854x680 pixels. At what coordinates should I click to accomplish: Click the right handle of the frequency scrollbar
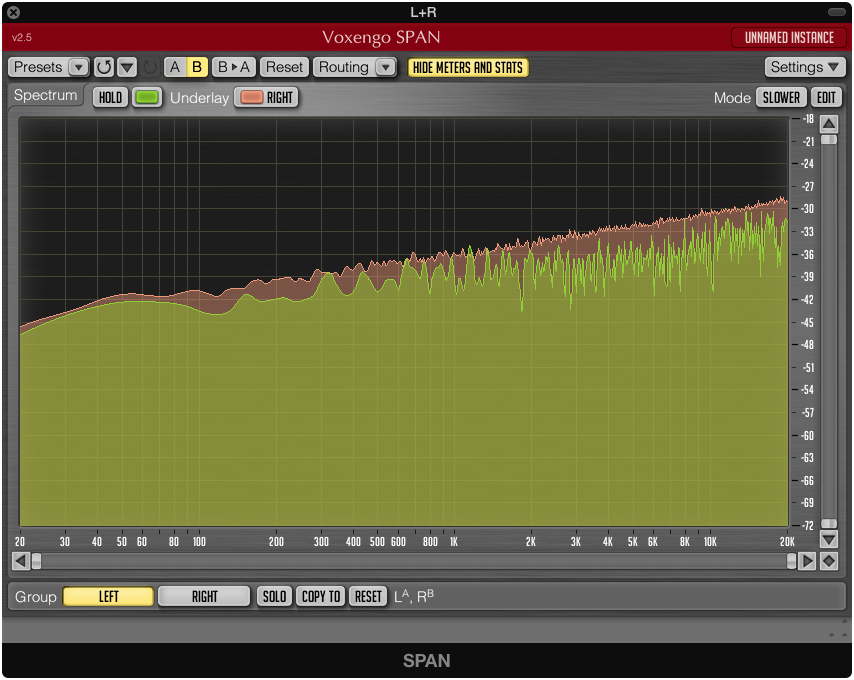coord(791,561)
